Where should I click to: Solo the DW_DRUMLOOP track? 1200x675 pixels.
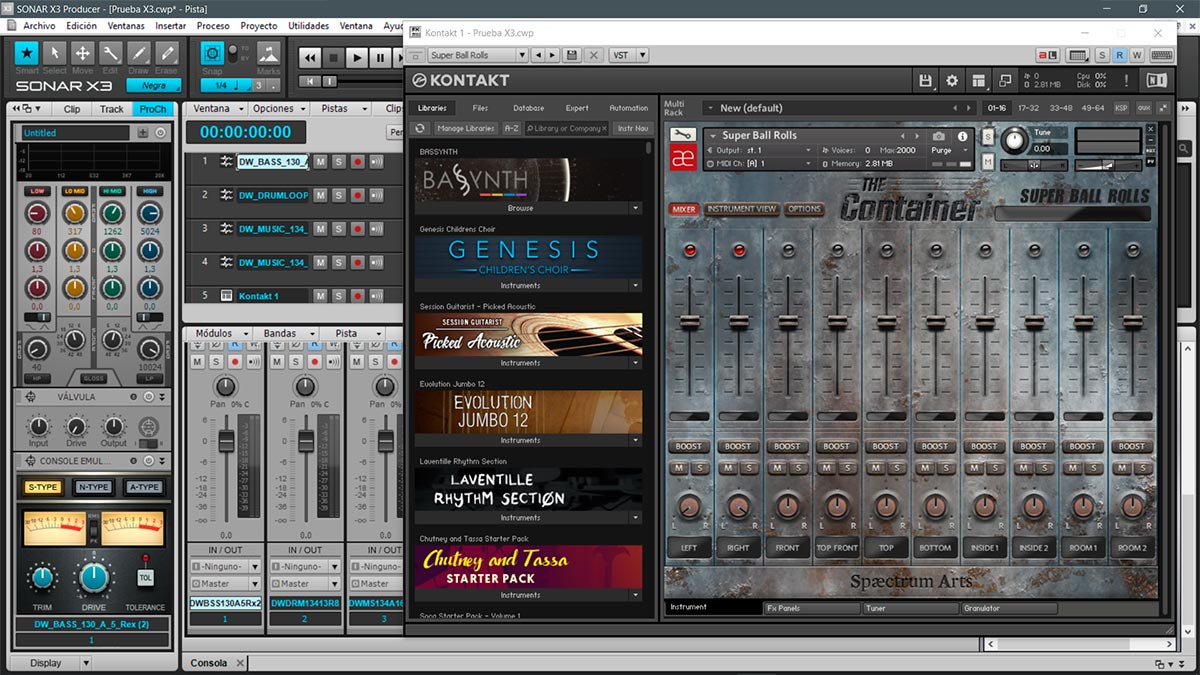(x=339, y=195)
